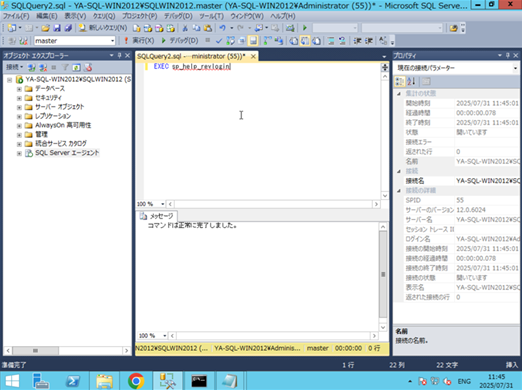
Task: Open the Start button on taskbar
Action: pos(12,381)
